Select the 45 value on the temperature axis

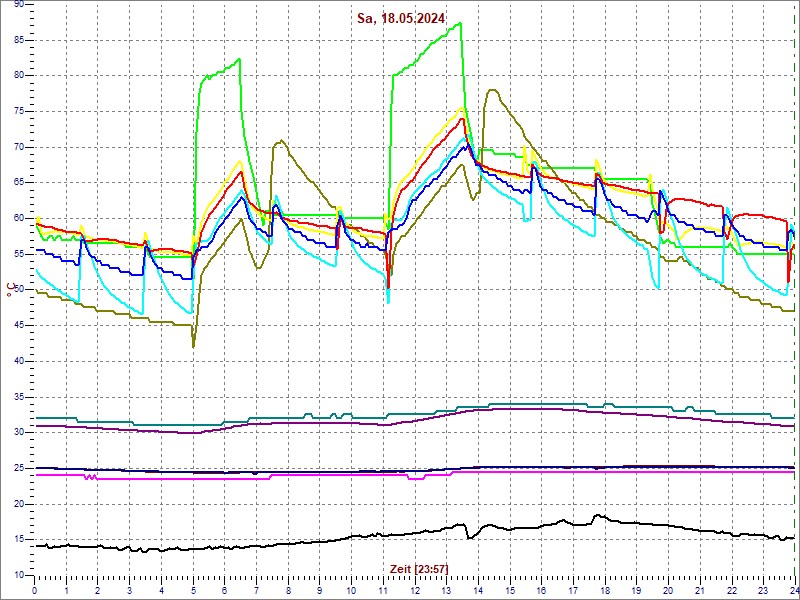(18, 326)
